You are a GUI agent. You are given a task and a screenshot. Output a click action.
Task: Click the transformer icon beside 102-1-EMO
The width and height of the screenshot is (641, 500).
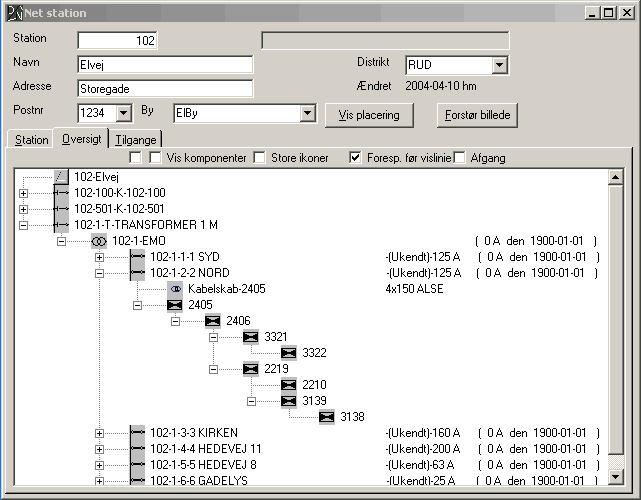[x=98, y=241]
